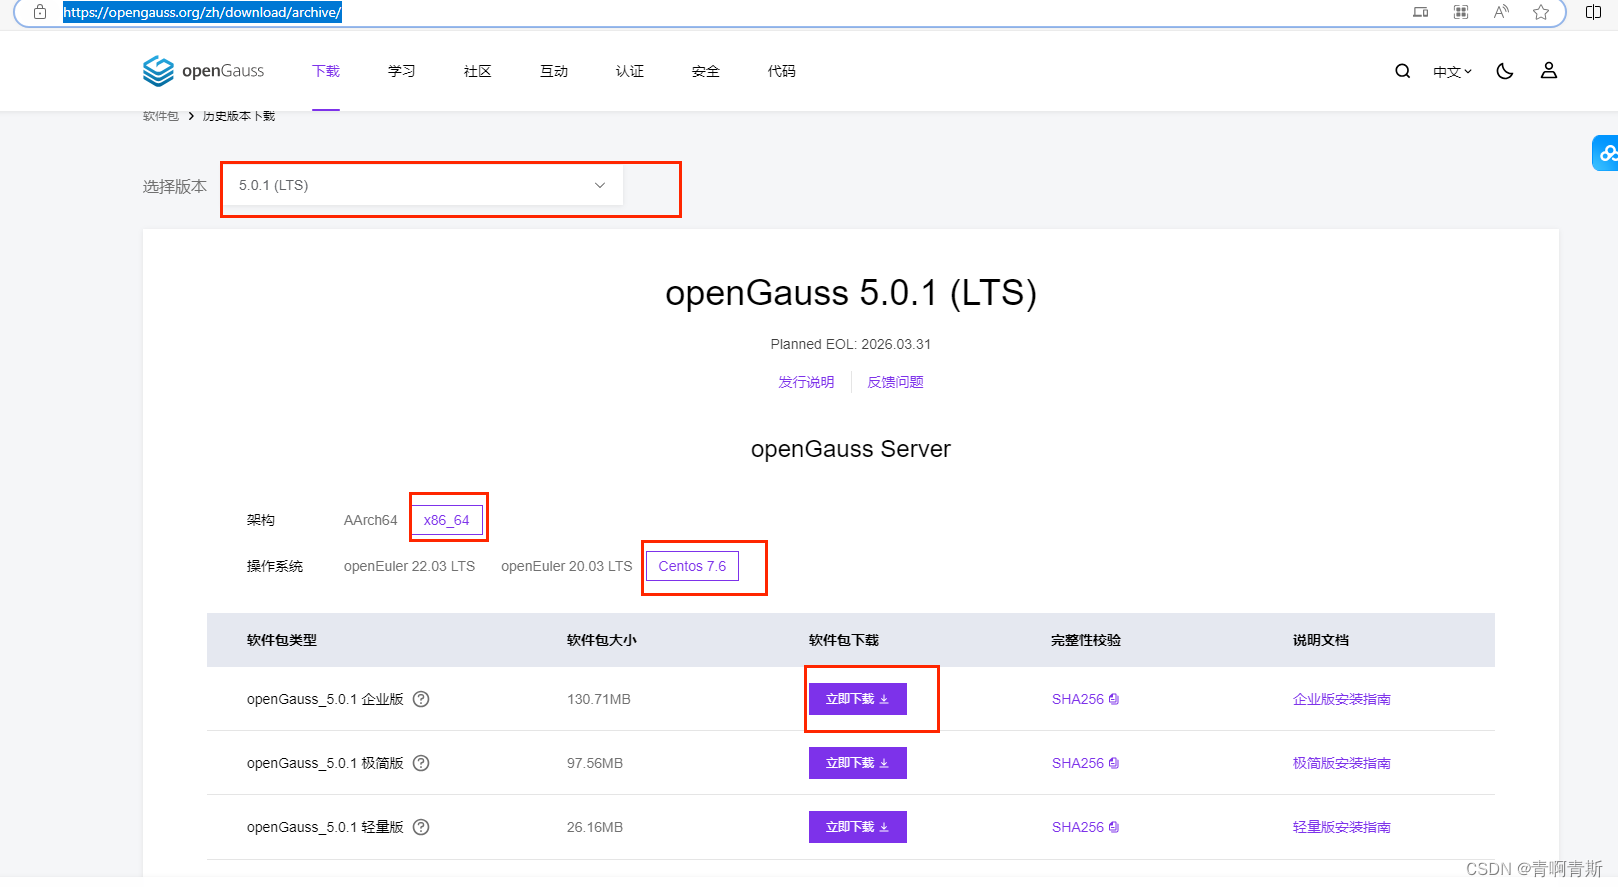Open browser split screen icon
Screen dimensions: 1618x887
click(x=1594, y=12)
